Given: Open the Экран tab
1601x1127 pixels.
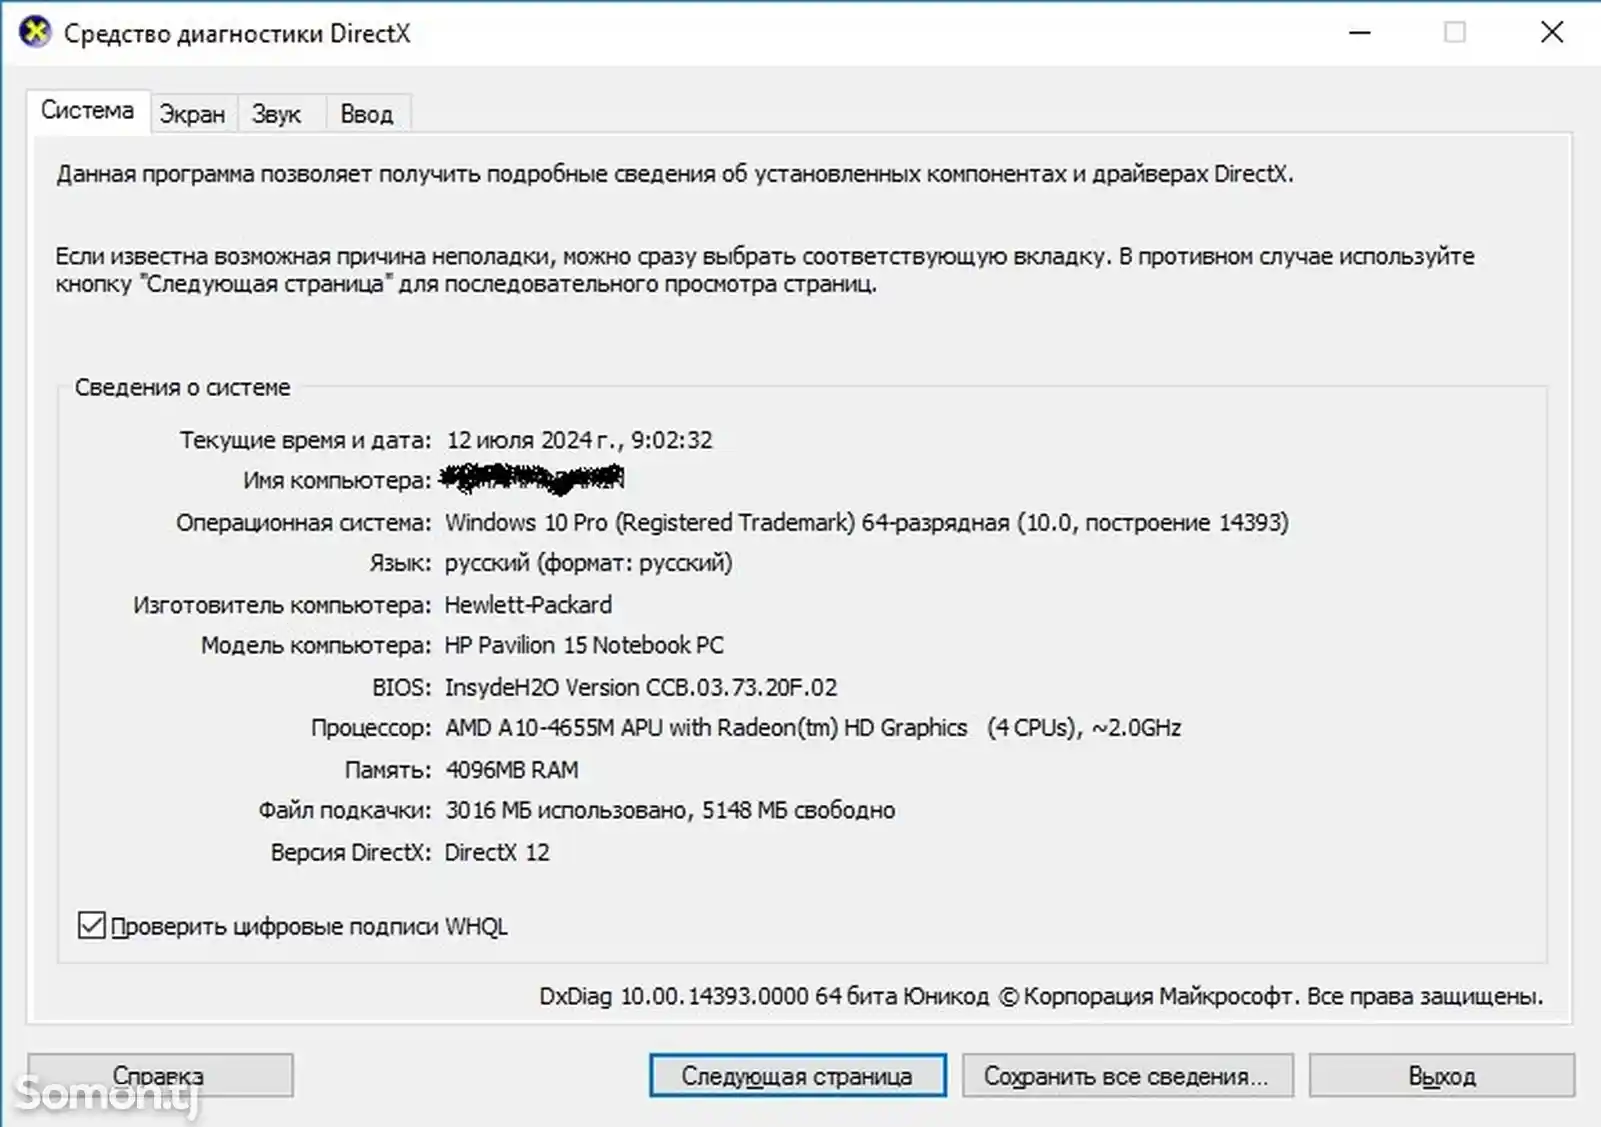Looking at the screenshot, I should (x=193, y=114).
